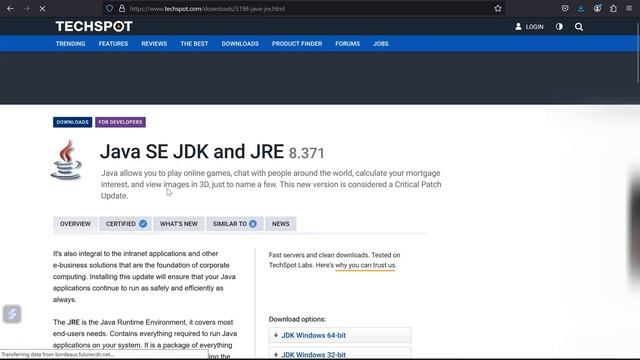Click the DOWNLOADS category tag

72,122
